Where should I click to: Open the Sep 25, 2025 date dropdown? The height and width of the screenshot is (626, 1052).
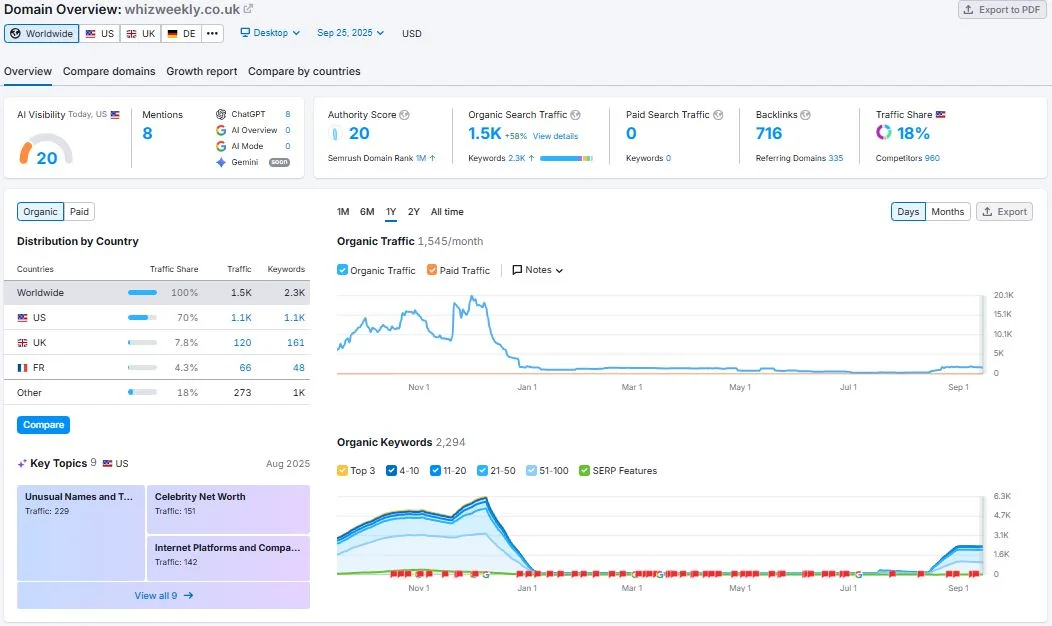point(350,33)
